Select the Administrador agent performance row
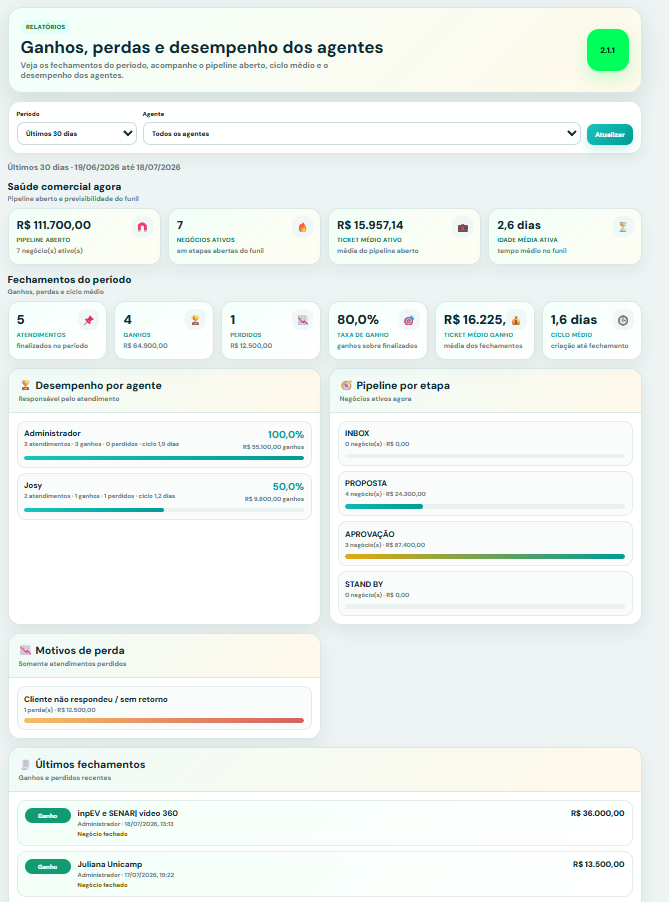This screenshot has height=902, width=669. pyautogui.click(x=165, y=445)
